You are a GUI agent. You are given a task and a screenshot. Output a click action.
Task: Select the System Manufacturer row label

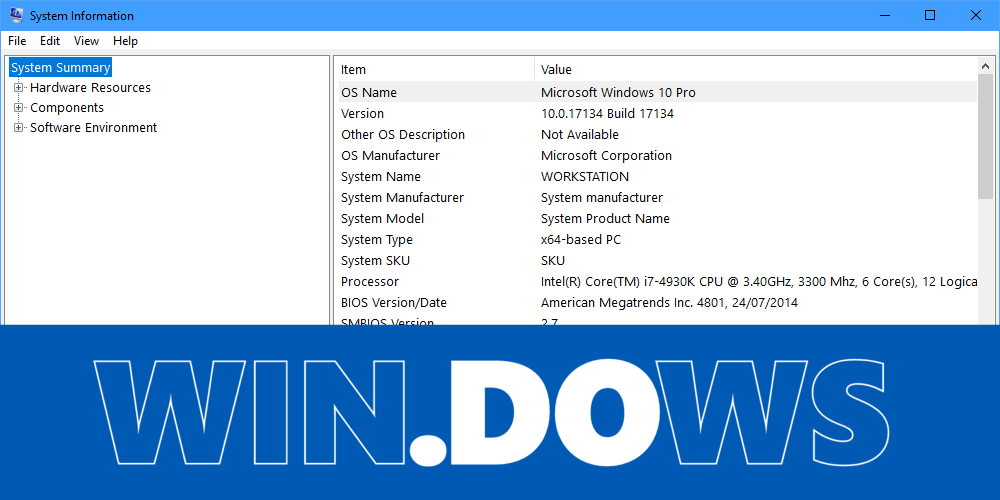(x=402, y=198)
